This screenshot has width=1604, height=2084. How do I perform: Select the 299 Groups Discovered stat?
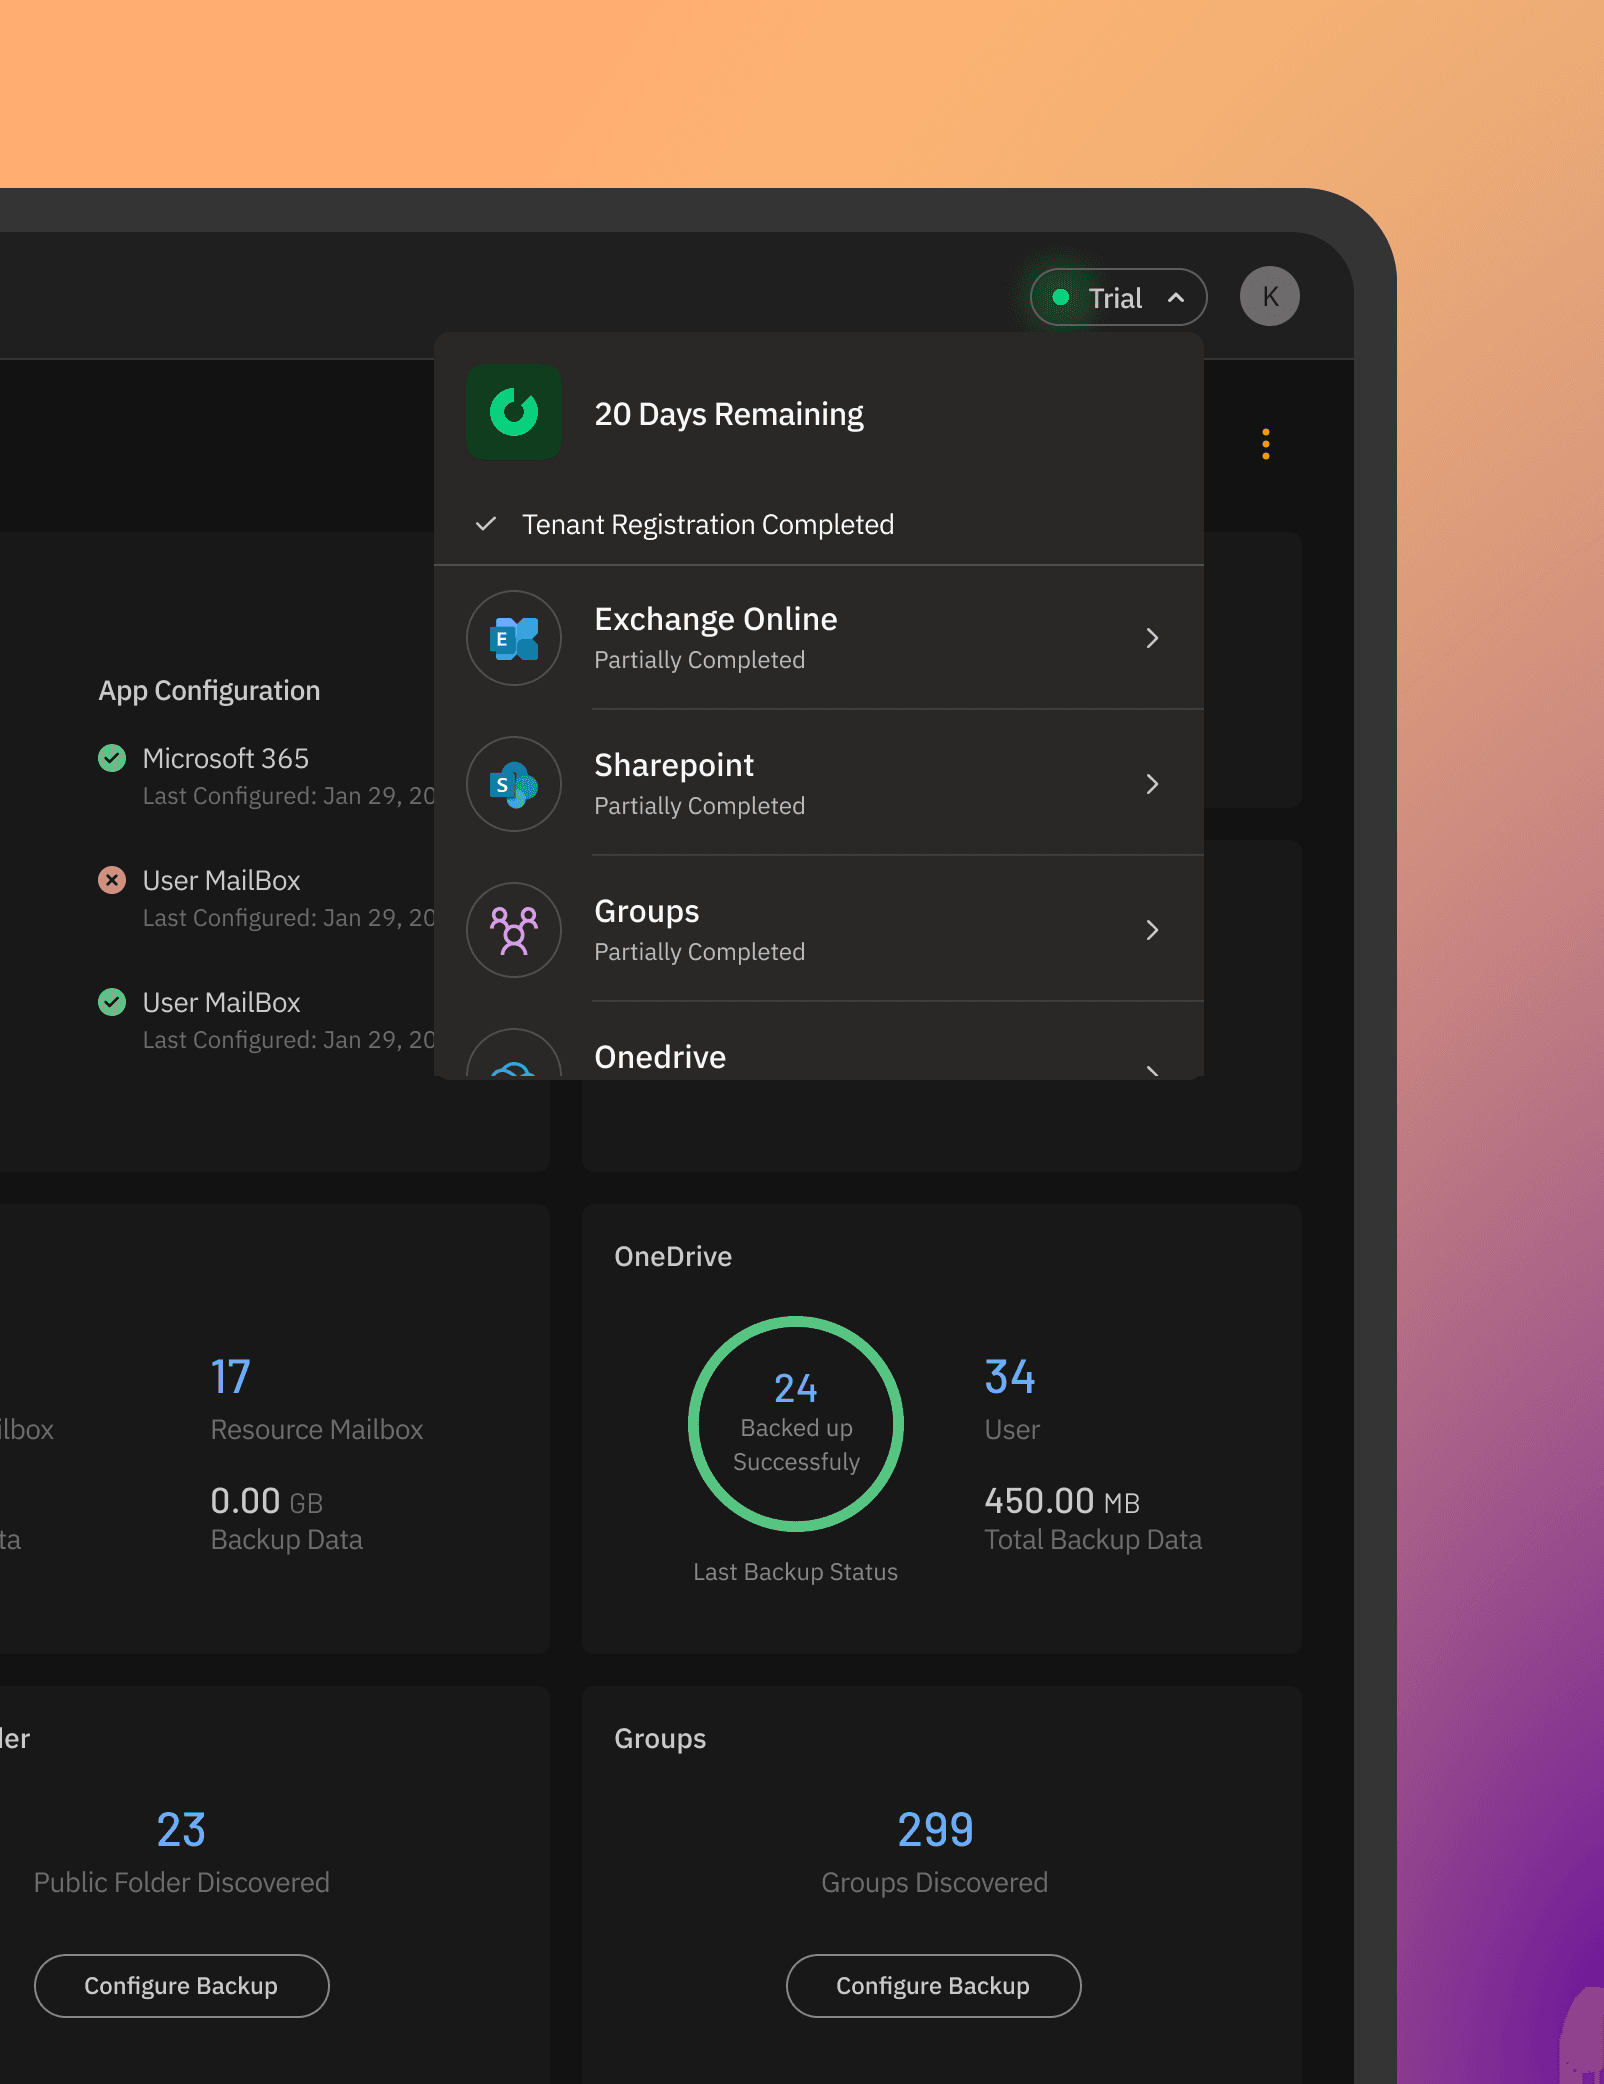tap(933, 1829)
